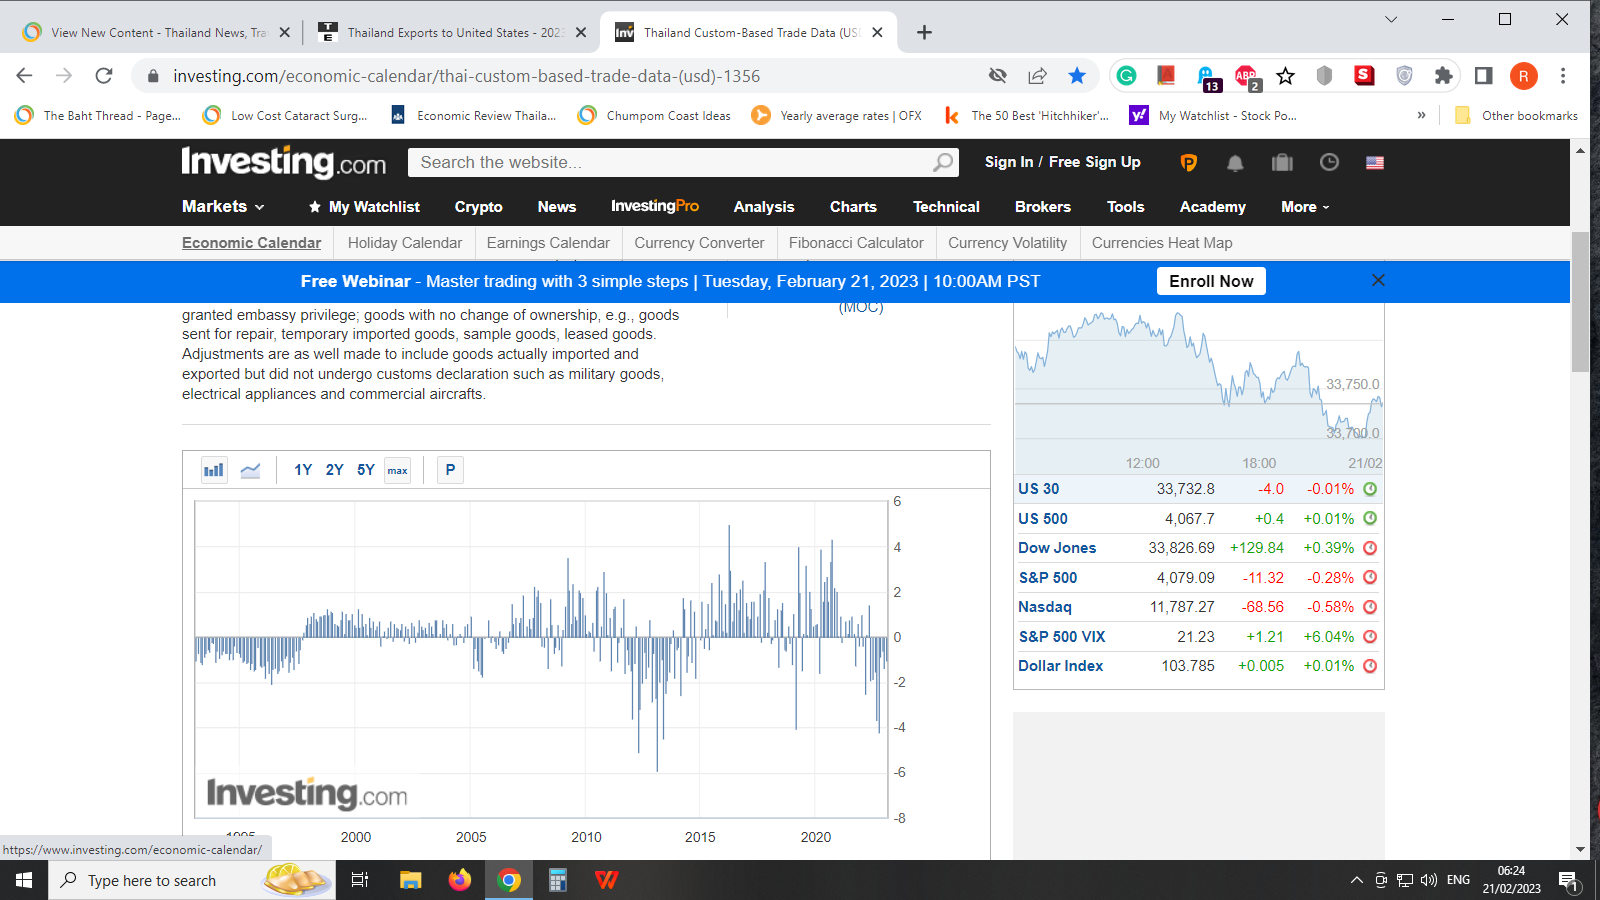Viewport: 1600px width, 900px height.
Task: Open InvestingPro badge icon in header
Action: (x=1189, y=162)
